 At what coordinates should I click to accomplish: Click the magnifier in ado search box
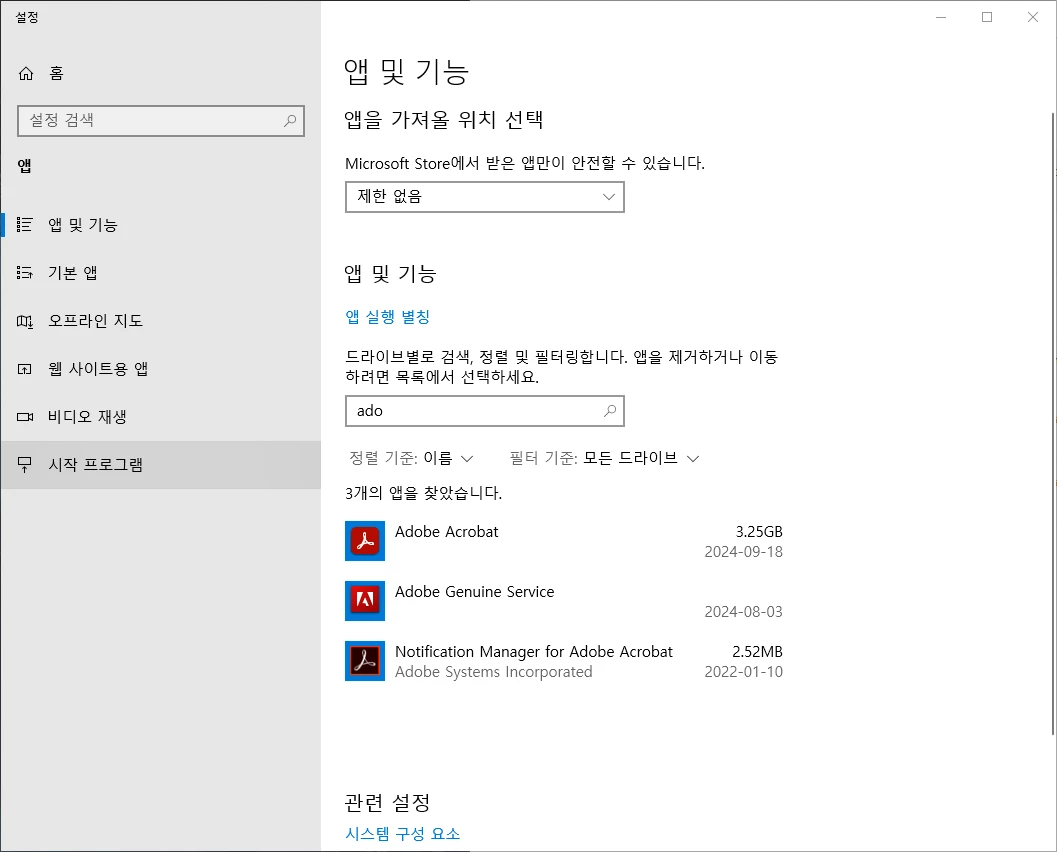[609, 410]
